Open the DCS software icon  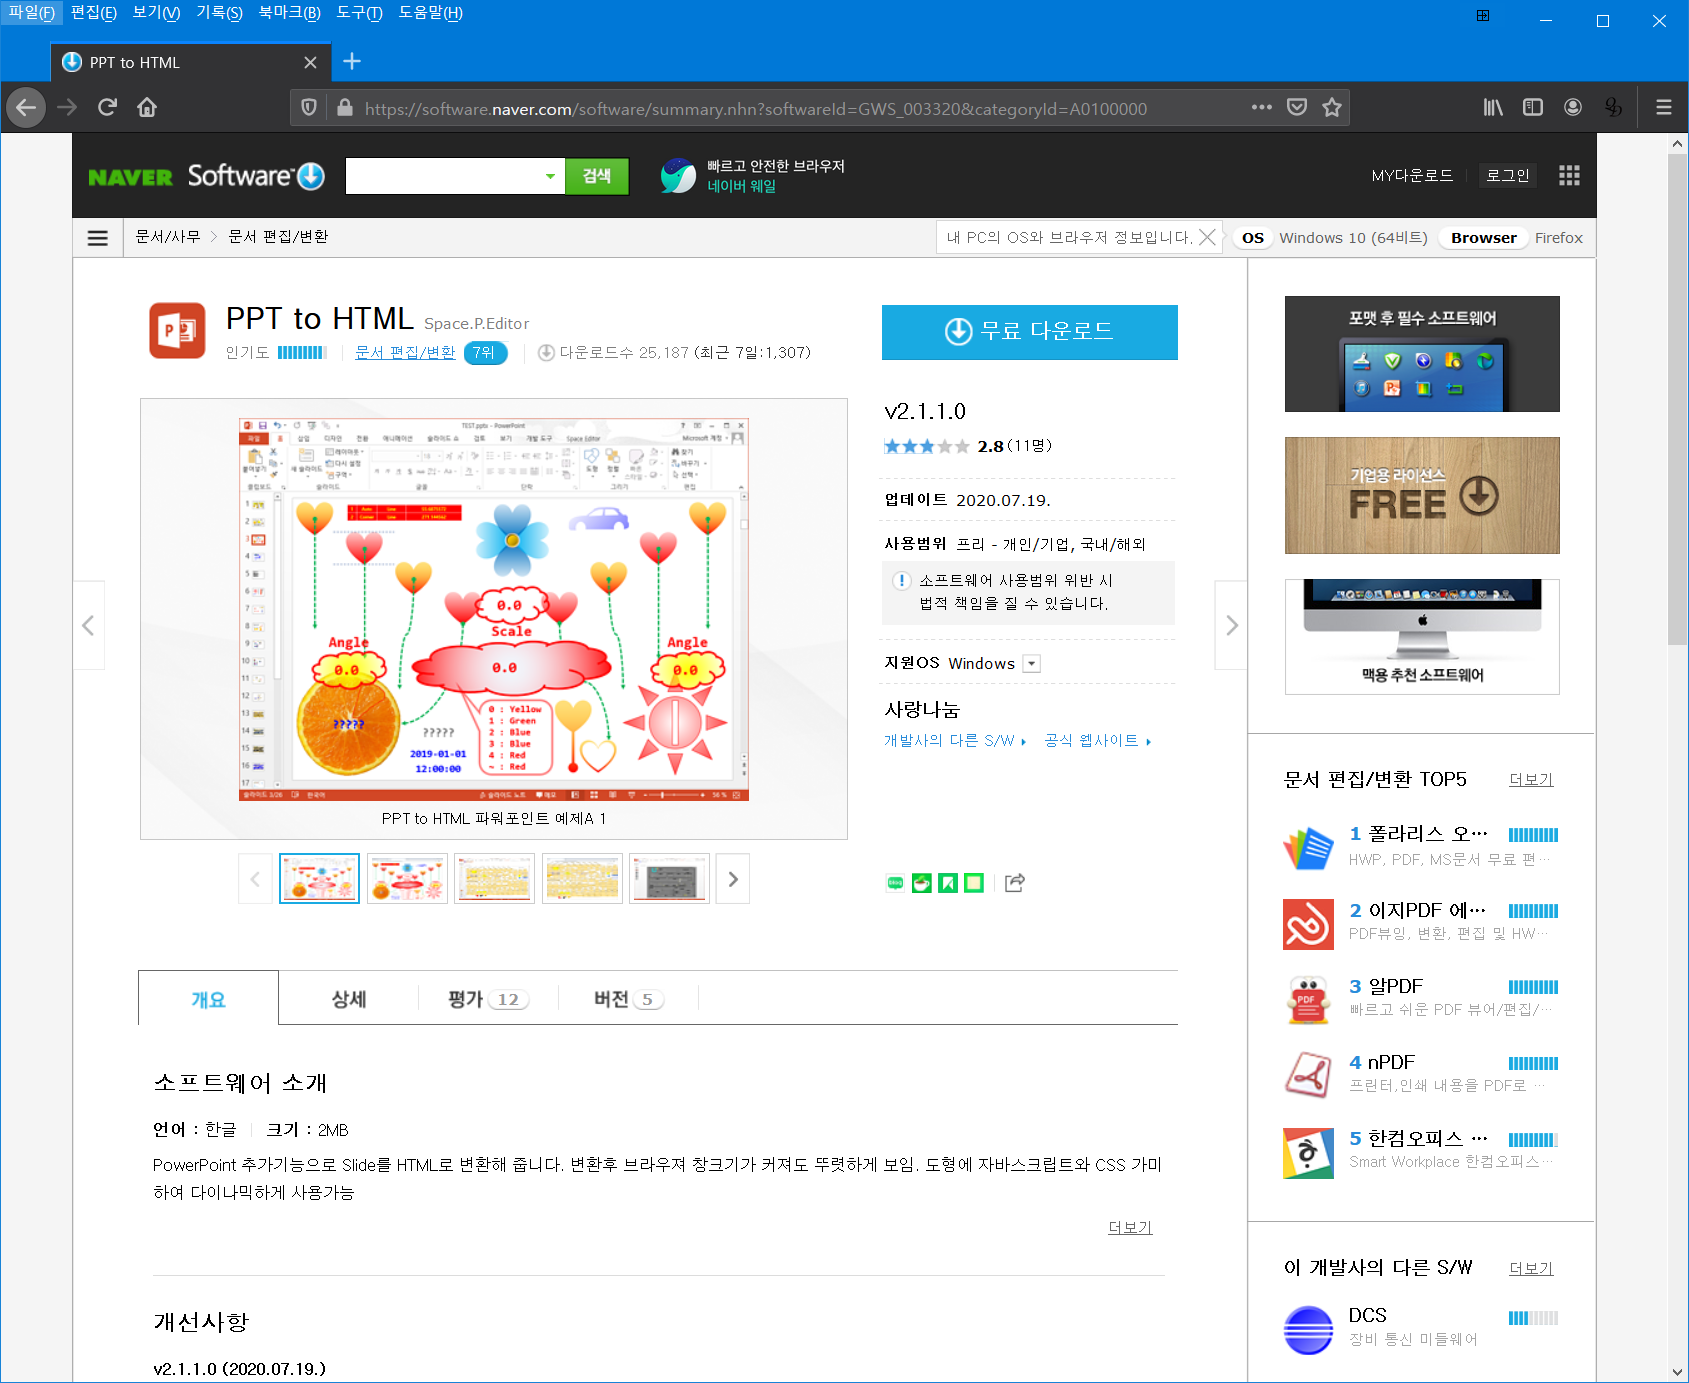tap(1308, 1330)
